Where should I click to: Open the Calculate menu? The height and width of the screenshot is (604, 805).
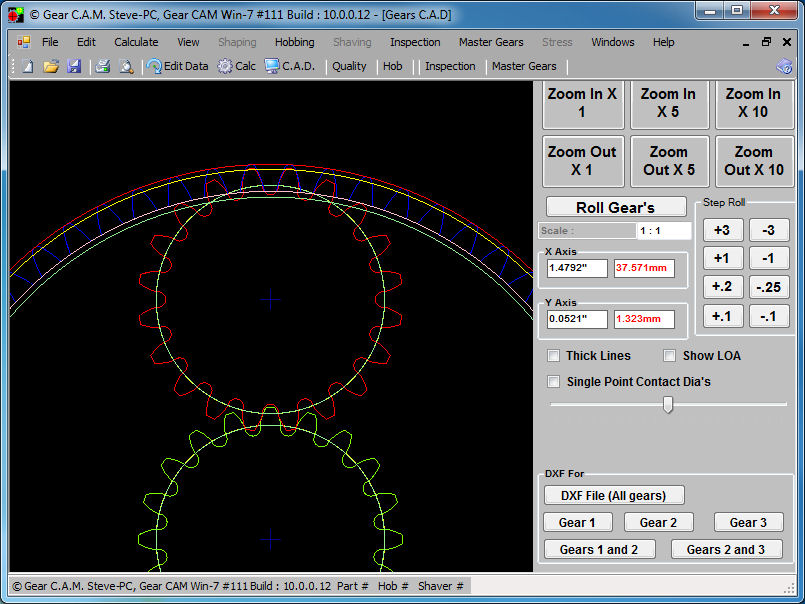click(136, 42)
